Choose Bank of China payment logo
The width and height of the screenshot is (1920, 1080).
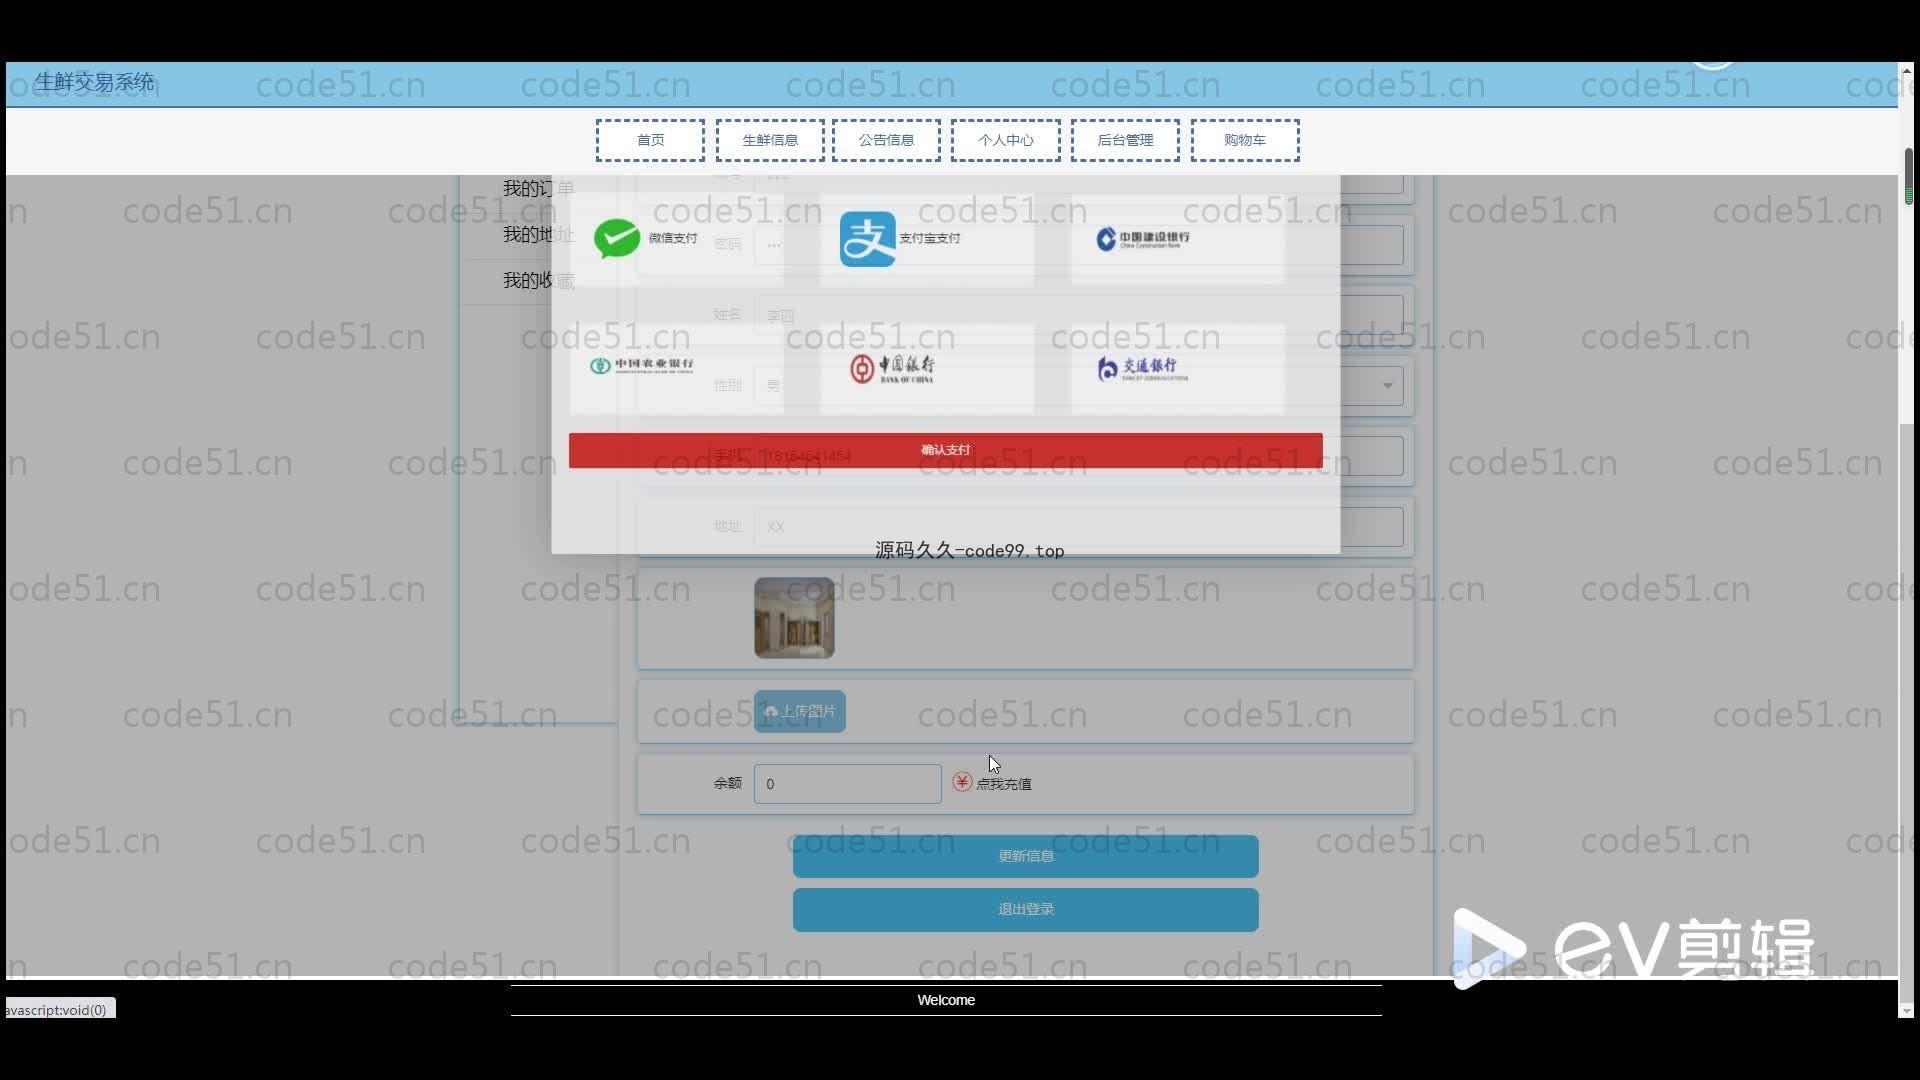(892, 368)
